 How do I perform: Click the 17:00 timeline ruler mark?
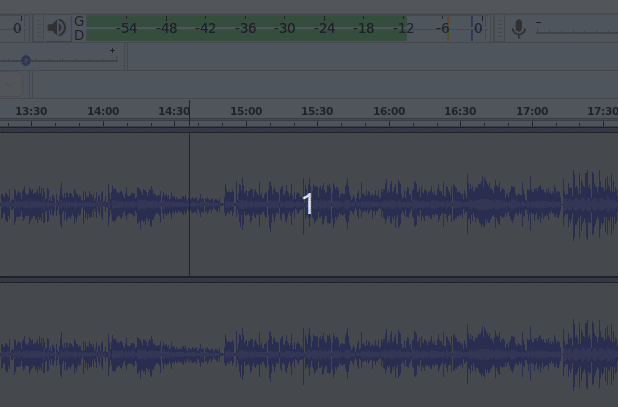pos(532,112)
